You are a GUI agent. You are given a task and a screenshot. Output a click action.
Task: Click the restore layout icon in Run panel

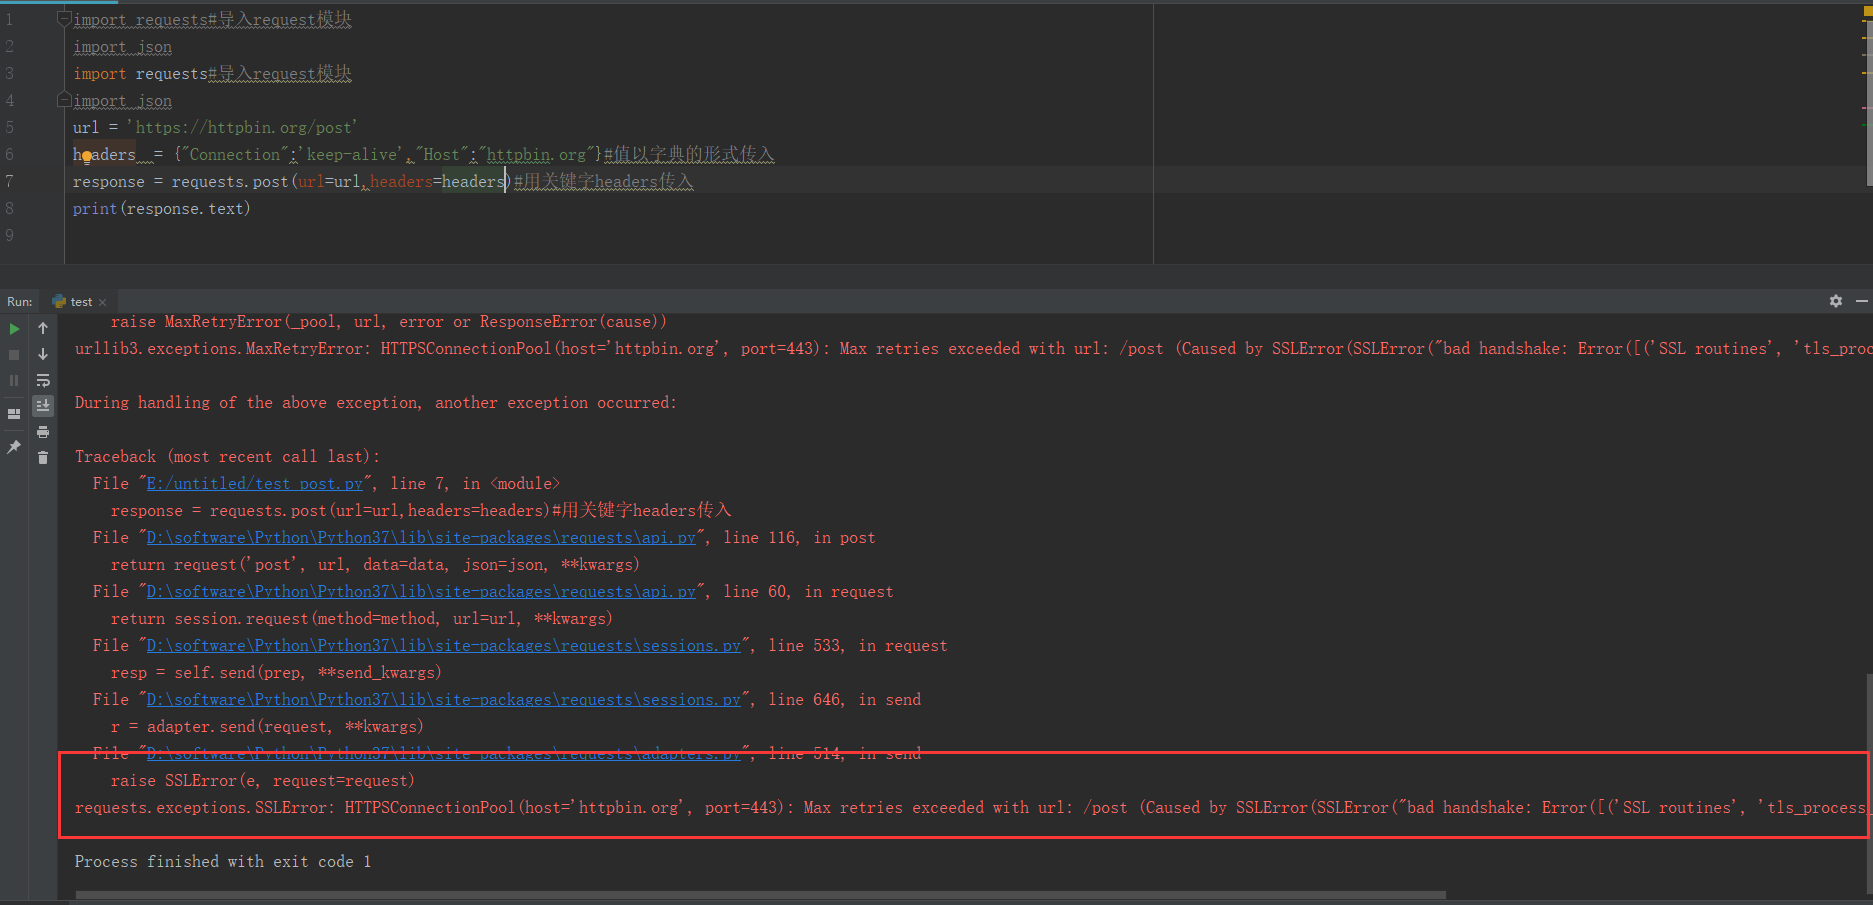(x=14, y=412)
